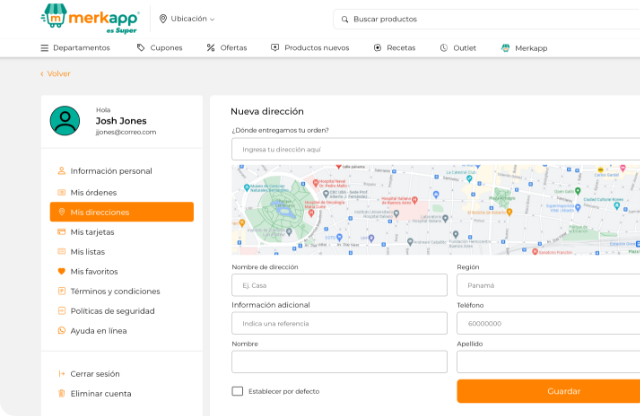Open the Región field showing Panamá
Screen dimensions: 640x416
548,285
